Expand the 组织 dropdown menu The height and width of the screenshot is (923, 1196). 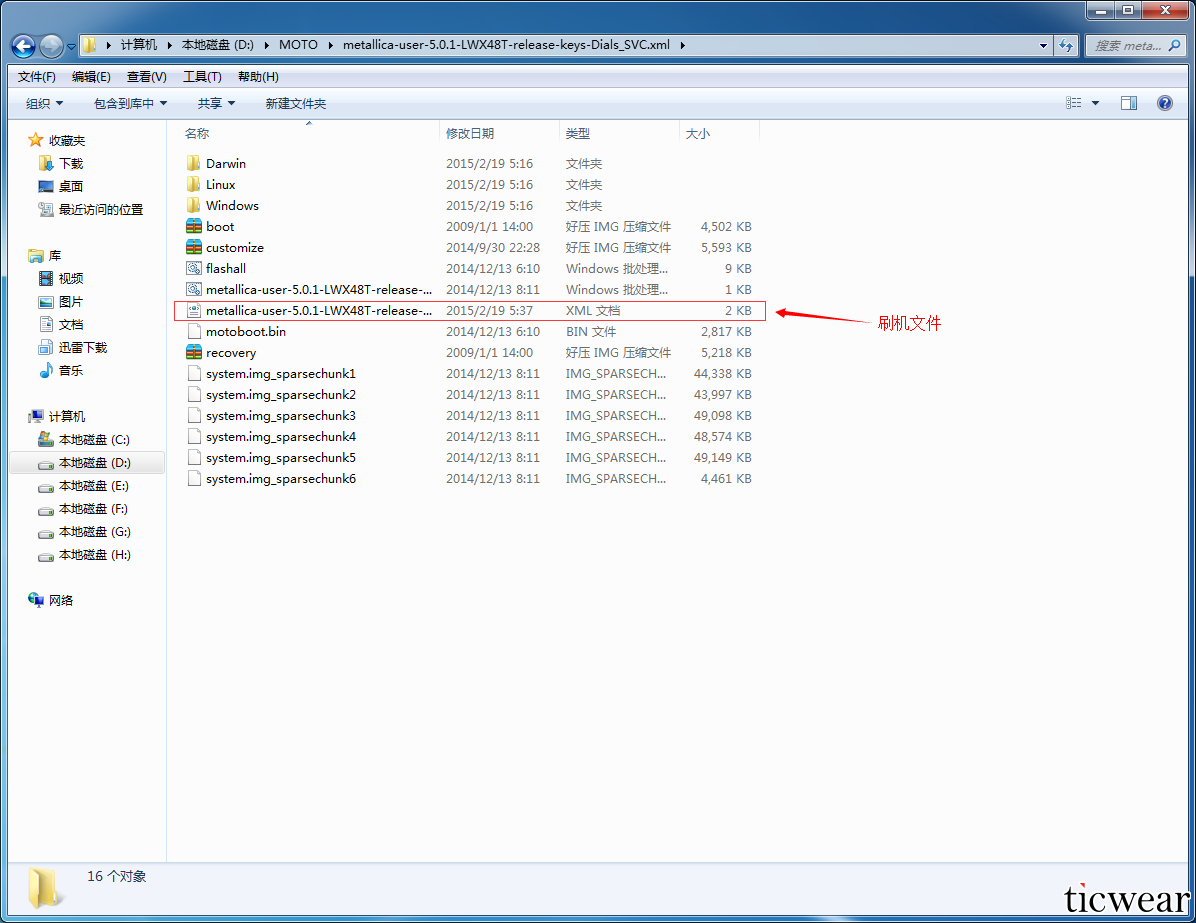[x=44, y=104]
